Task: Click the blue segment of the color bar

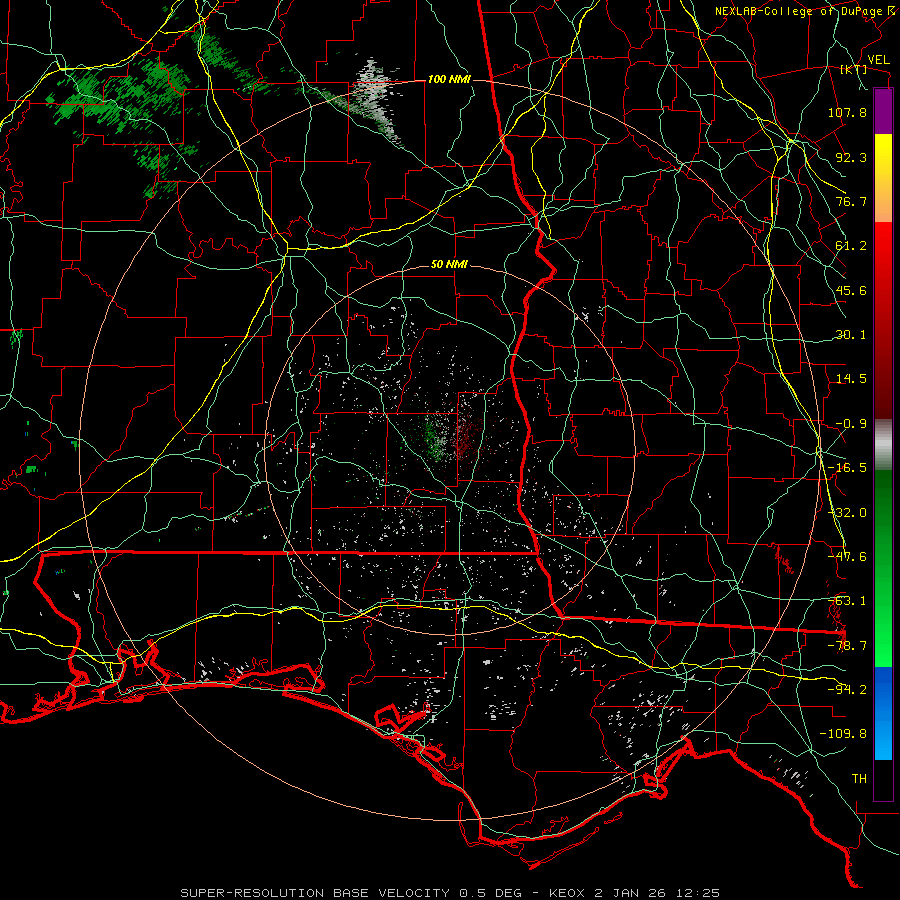Action: (x=883, y=713)
